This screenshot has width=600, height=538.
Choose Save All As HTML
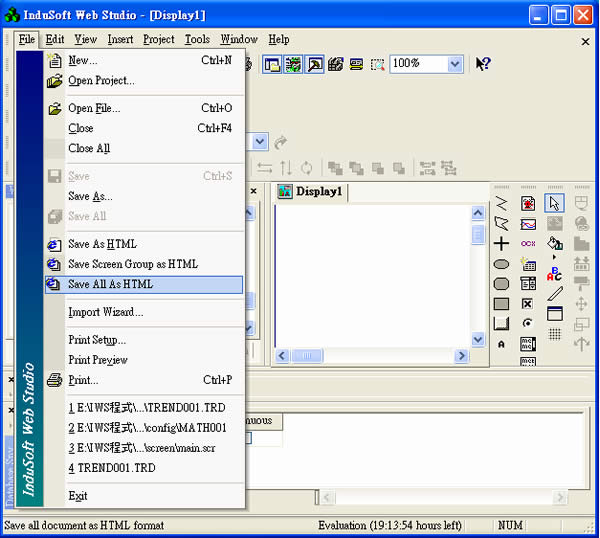110,284
